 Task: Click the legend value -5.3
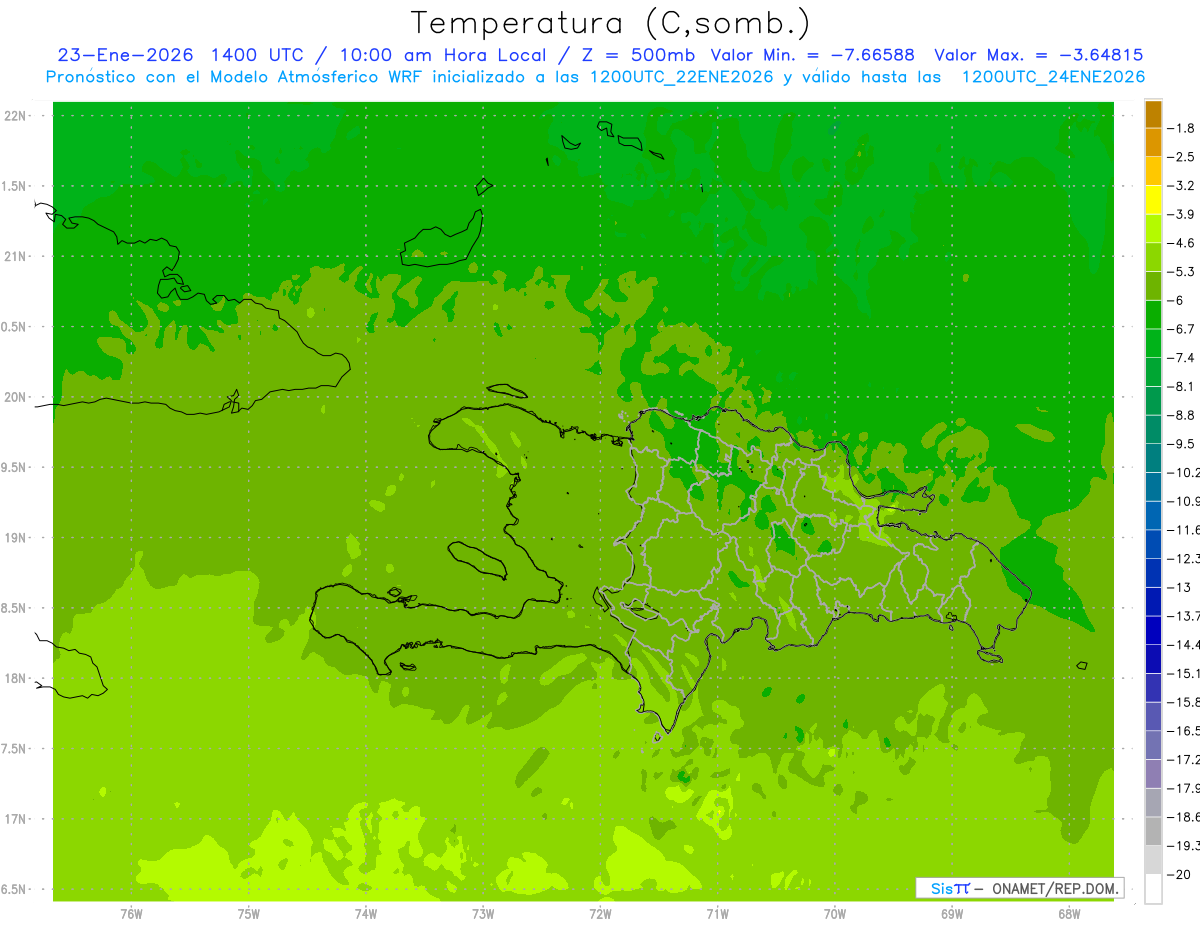pos(1182,272)
